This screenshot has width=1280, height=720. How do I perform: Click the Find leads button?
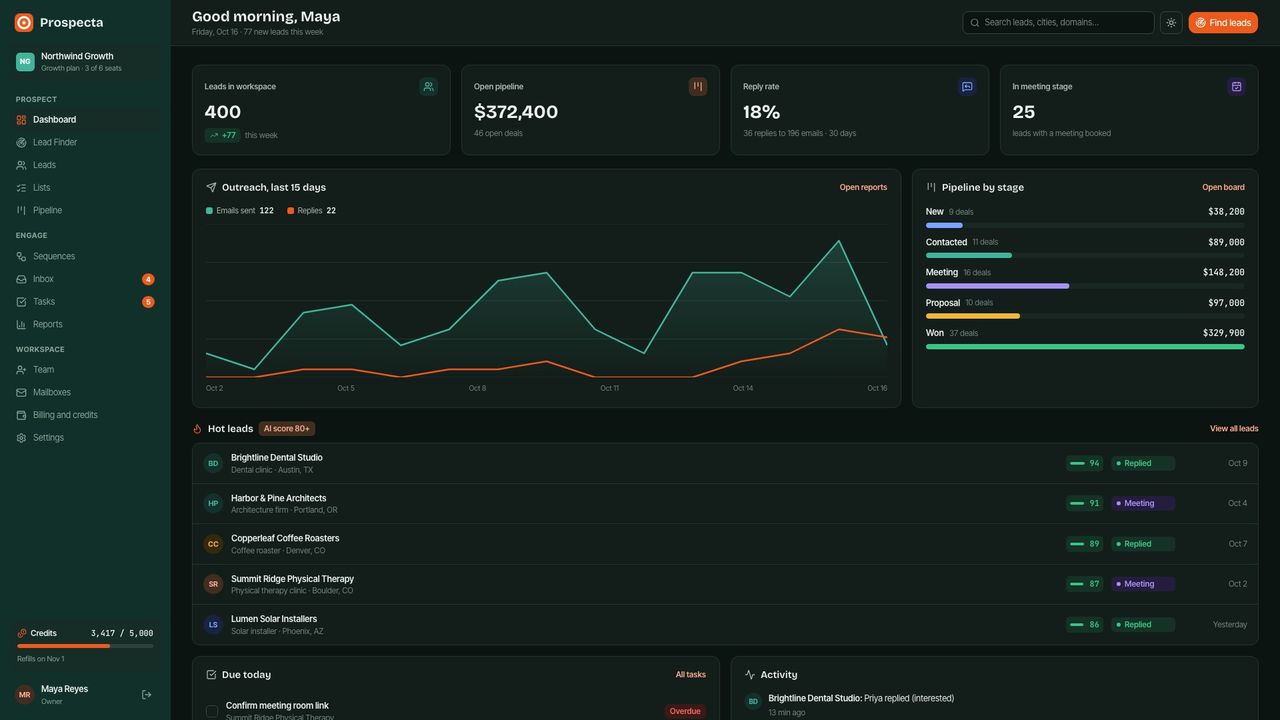point(1223,22)
